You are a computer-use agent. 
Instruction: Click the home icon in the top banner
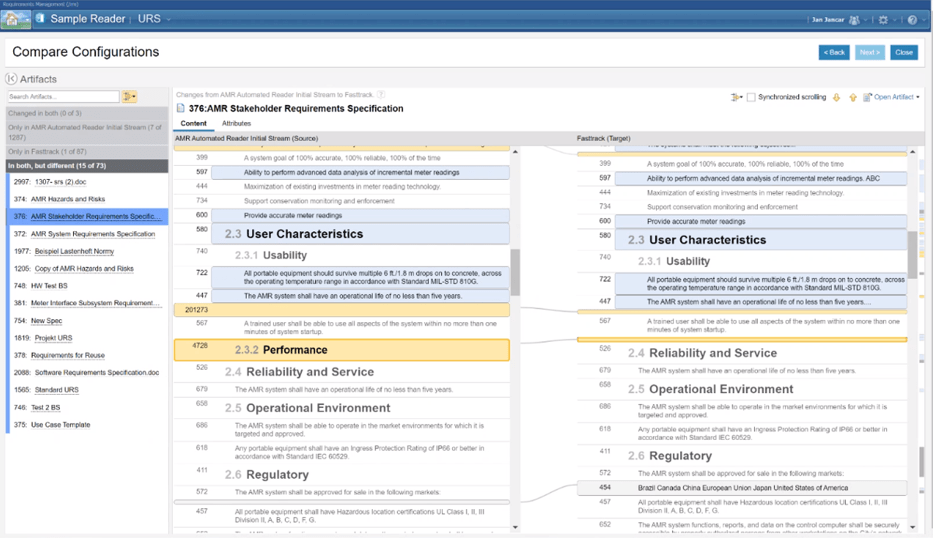coord(16,19)
